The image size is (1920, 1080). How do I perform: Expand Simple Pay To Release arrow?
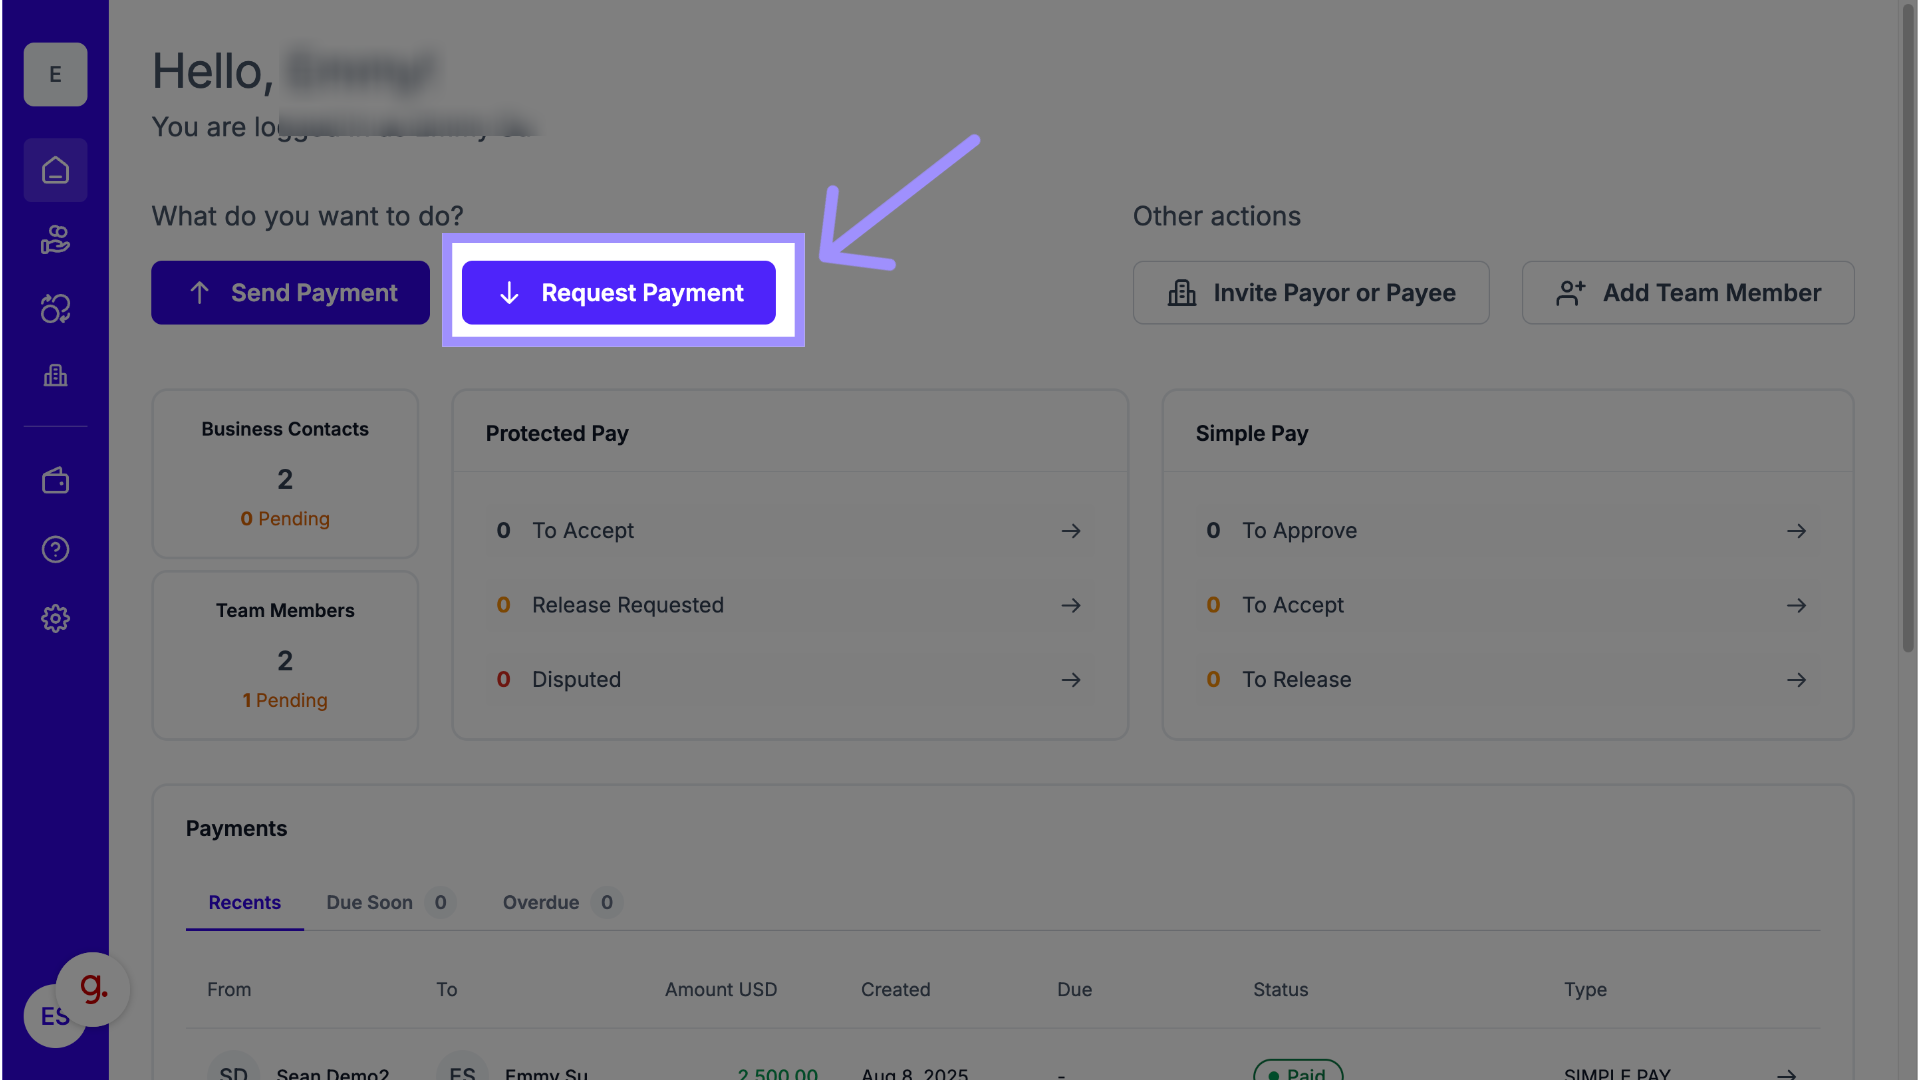(x=1796, y=680)
